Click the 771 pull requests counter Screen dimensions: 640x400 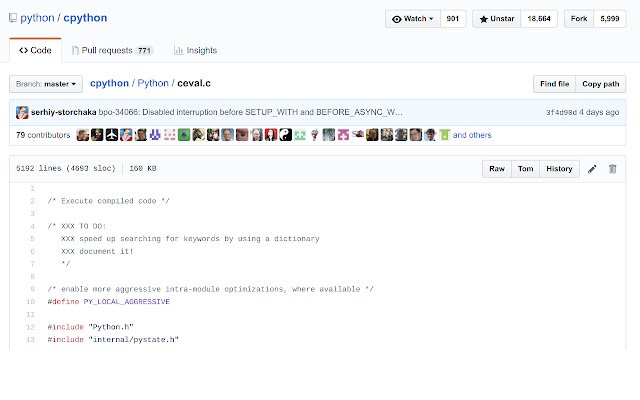(144, 51)
